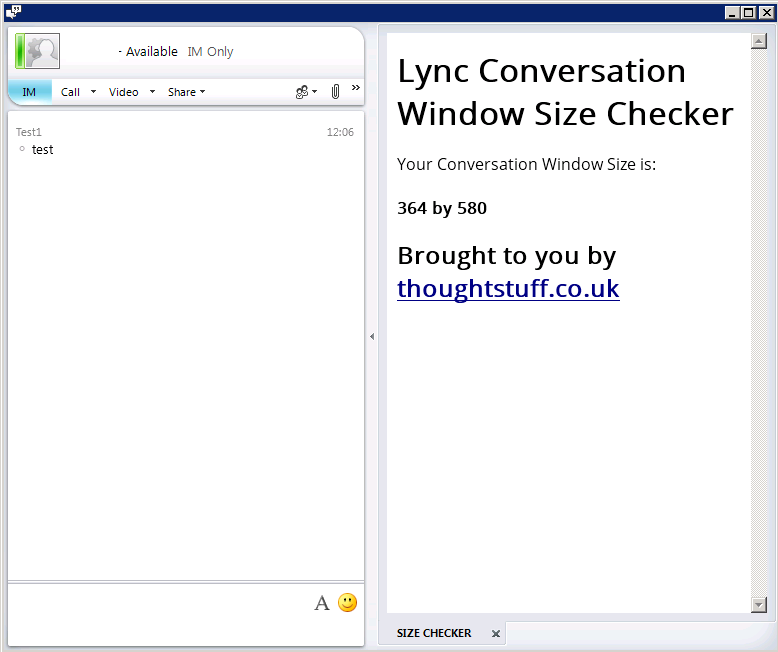Open the Share dropdown menu
The image size is (778, 652).
click(x=187, y=92)
